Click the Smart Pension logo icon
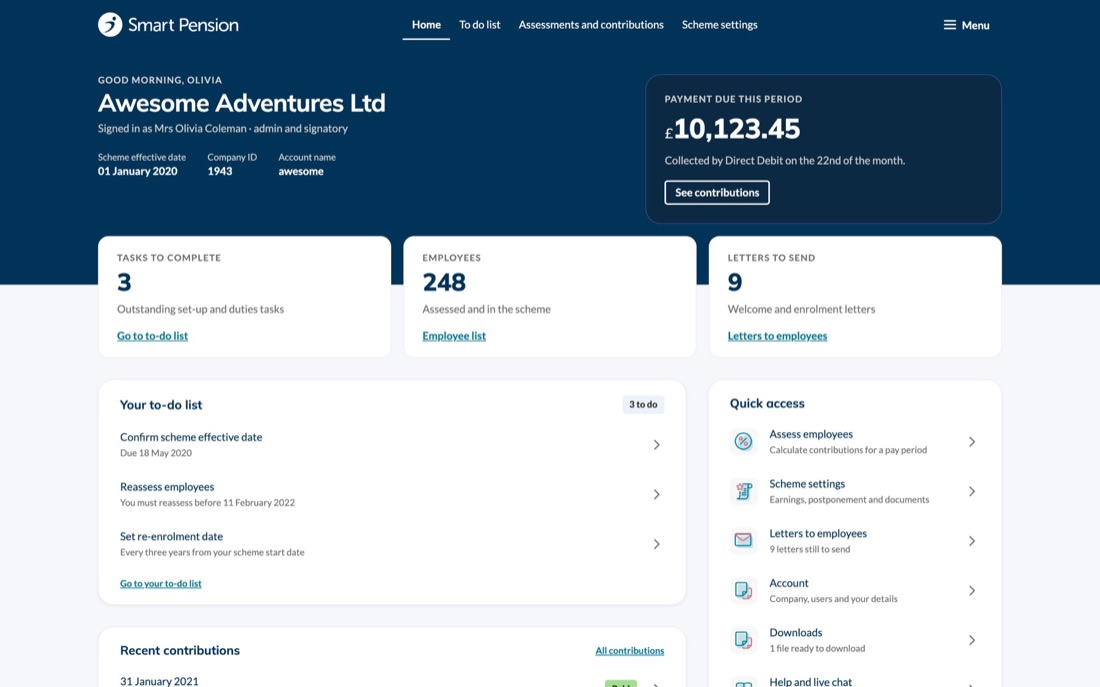 [110, 25]
